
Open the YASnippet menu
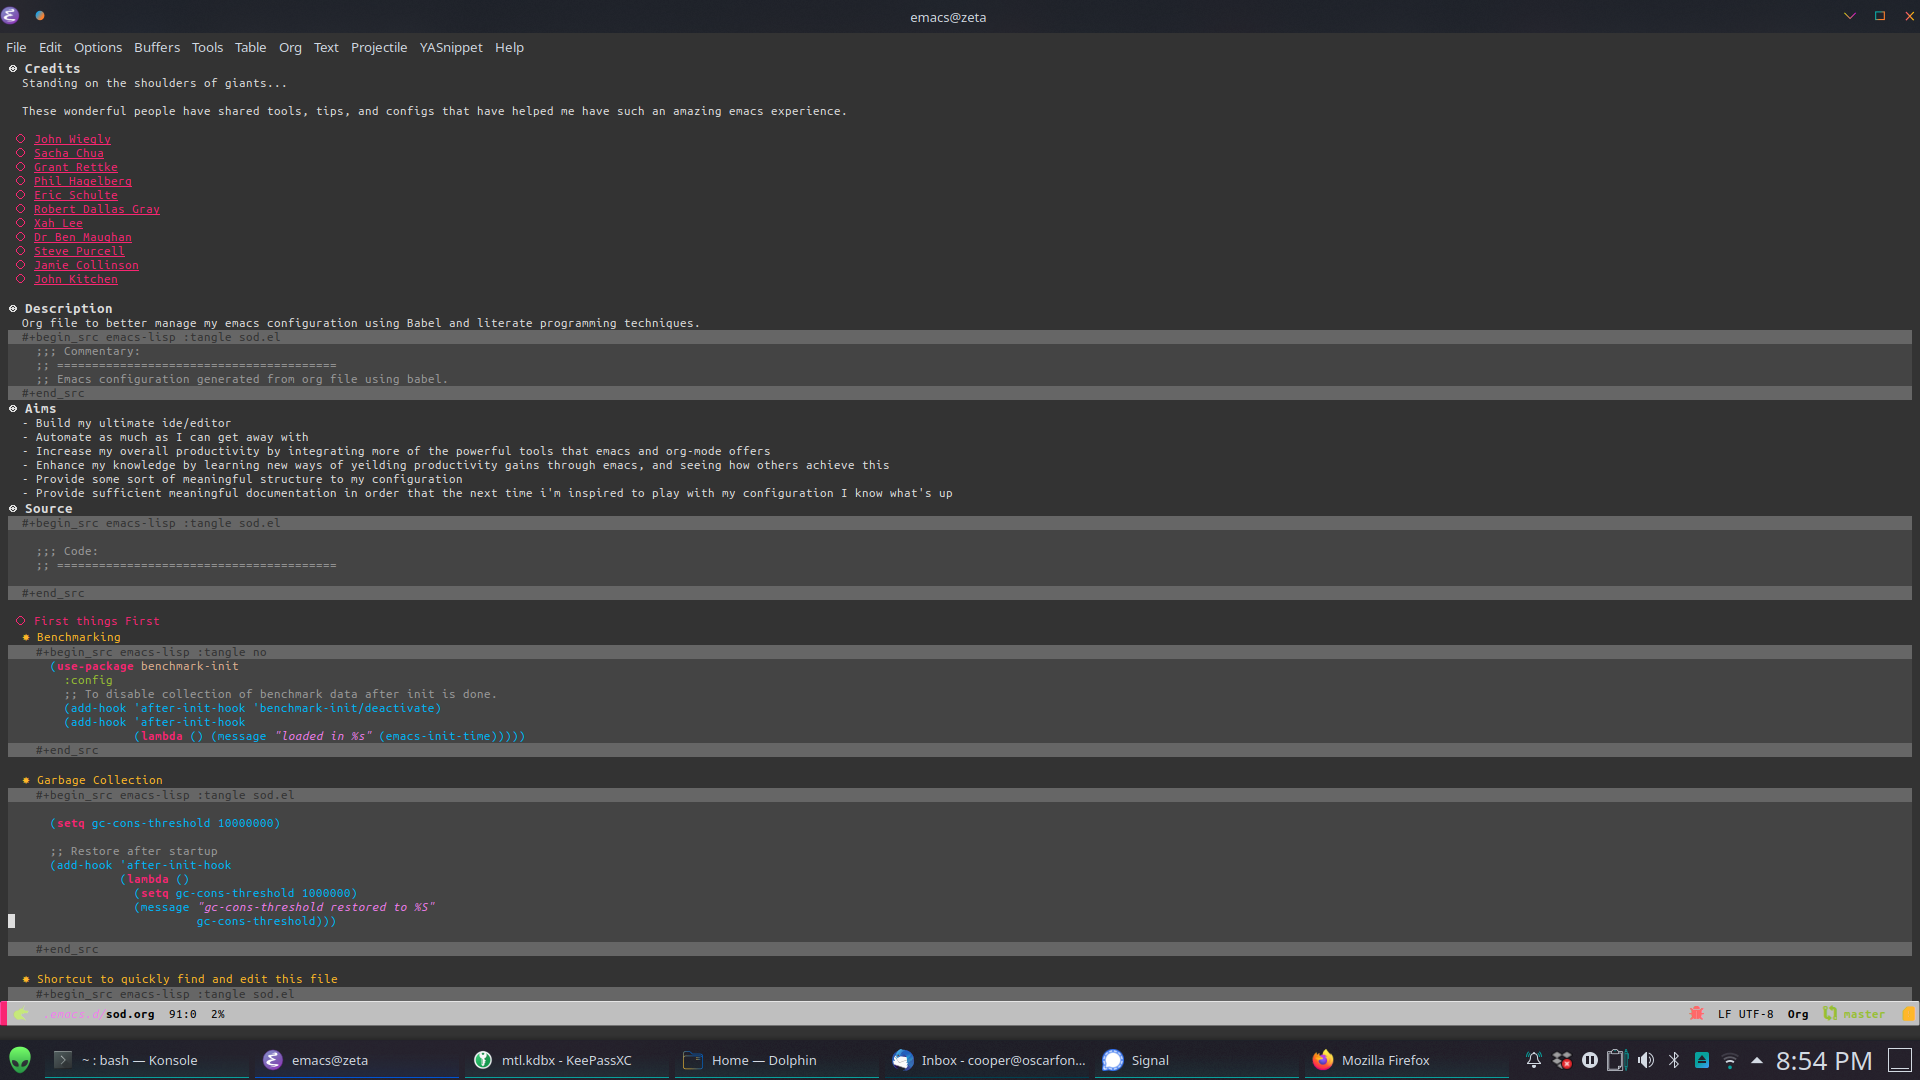point(451,47)
